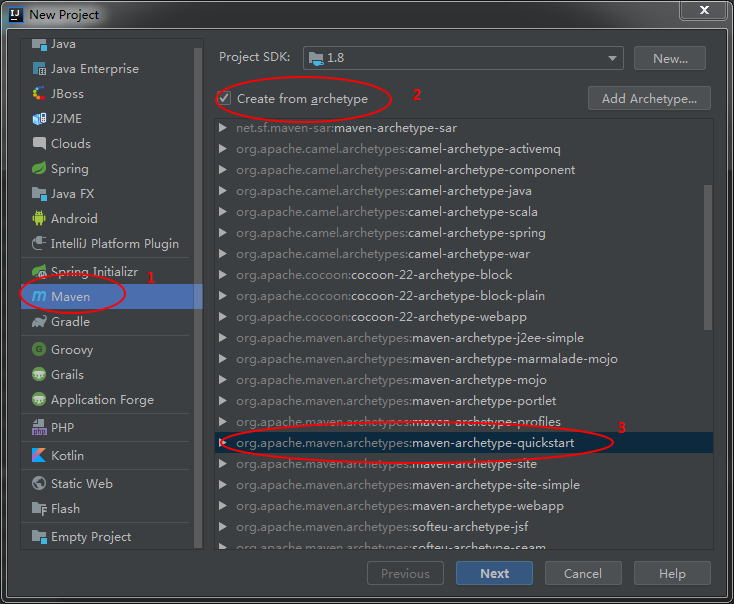Viewport: 734px width, 604px height.
Task: Click the Static Web globe icon
Action: coord(39,483)
